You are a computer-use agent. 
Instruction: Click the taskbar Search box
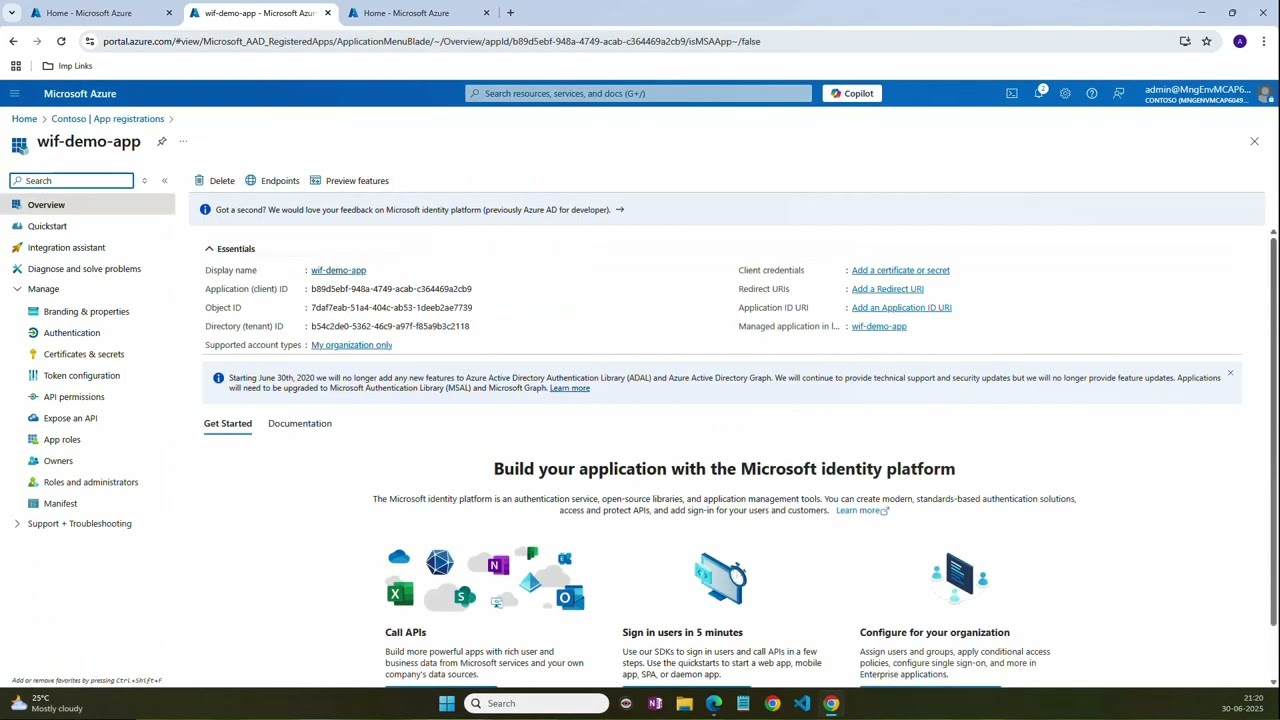536,703
